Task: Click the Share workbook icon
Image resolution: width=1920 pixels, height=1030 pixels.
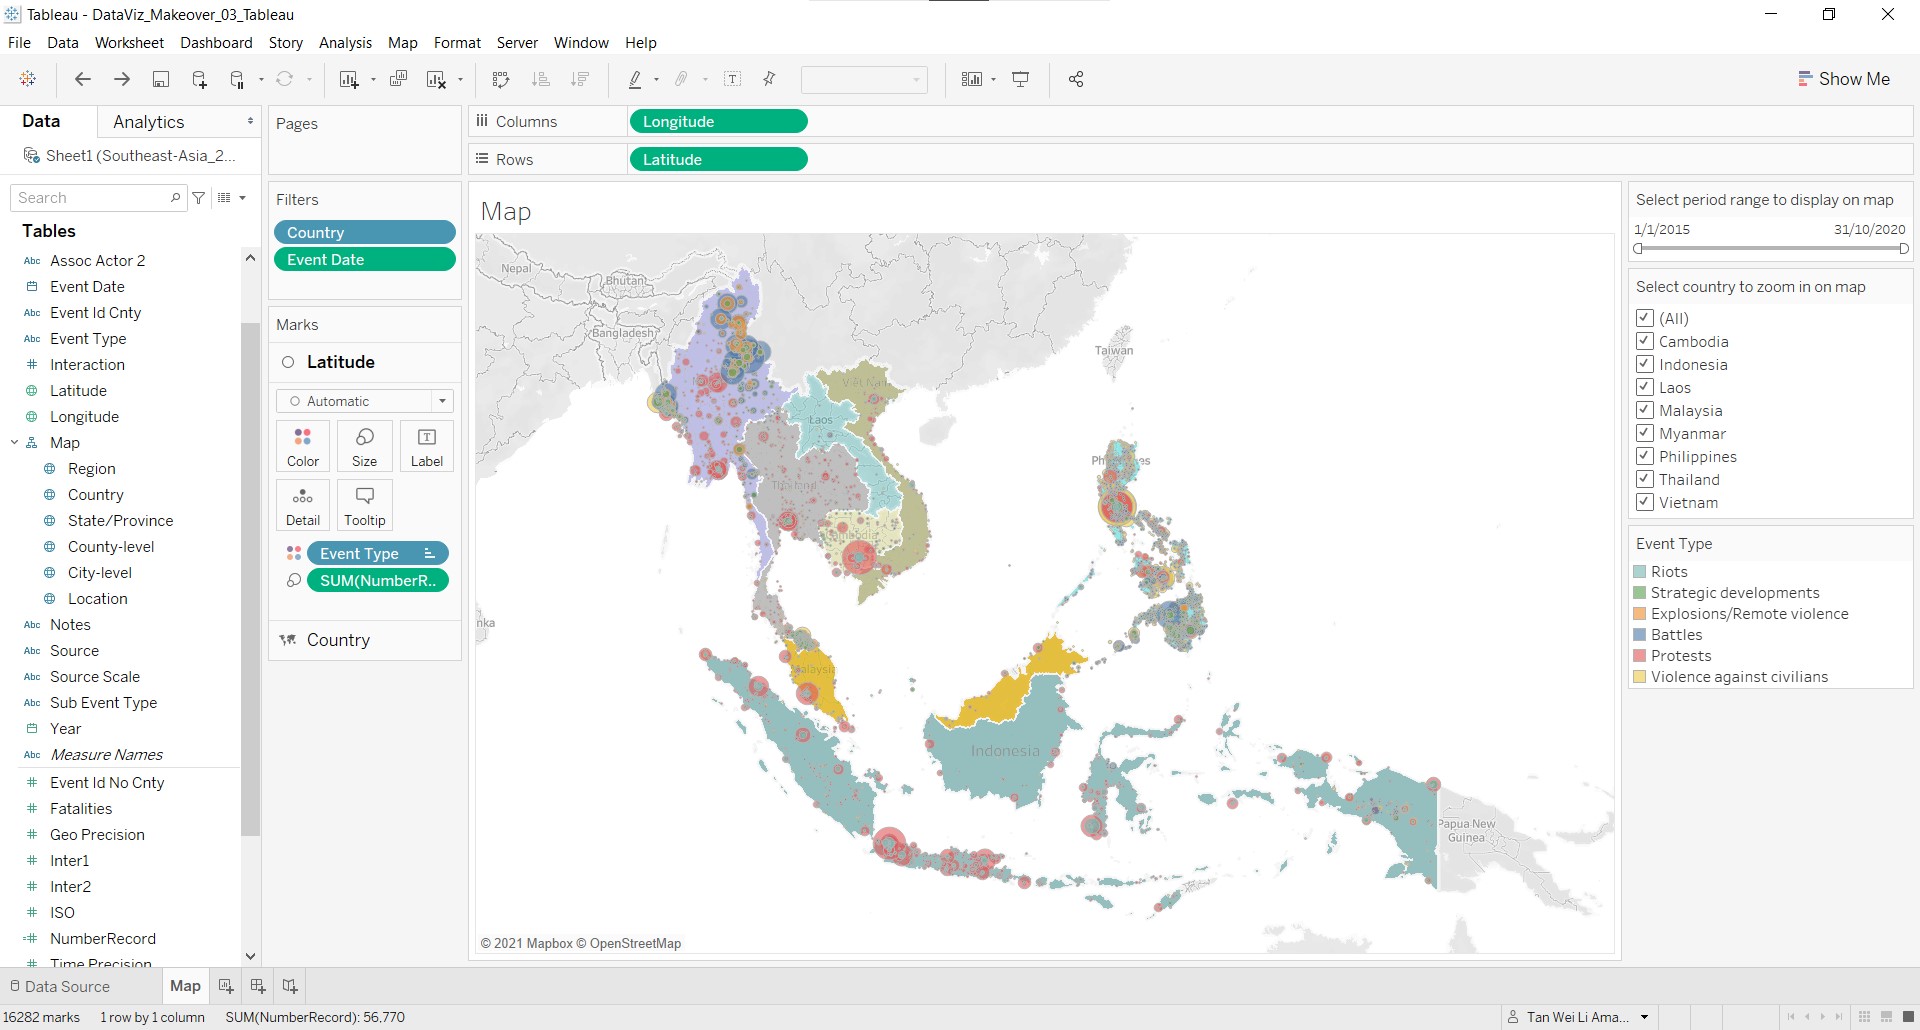Action: (x=1076, y=79)
